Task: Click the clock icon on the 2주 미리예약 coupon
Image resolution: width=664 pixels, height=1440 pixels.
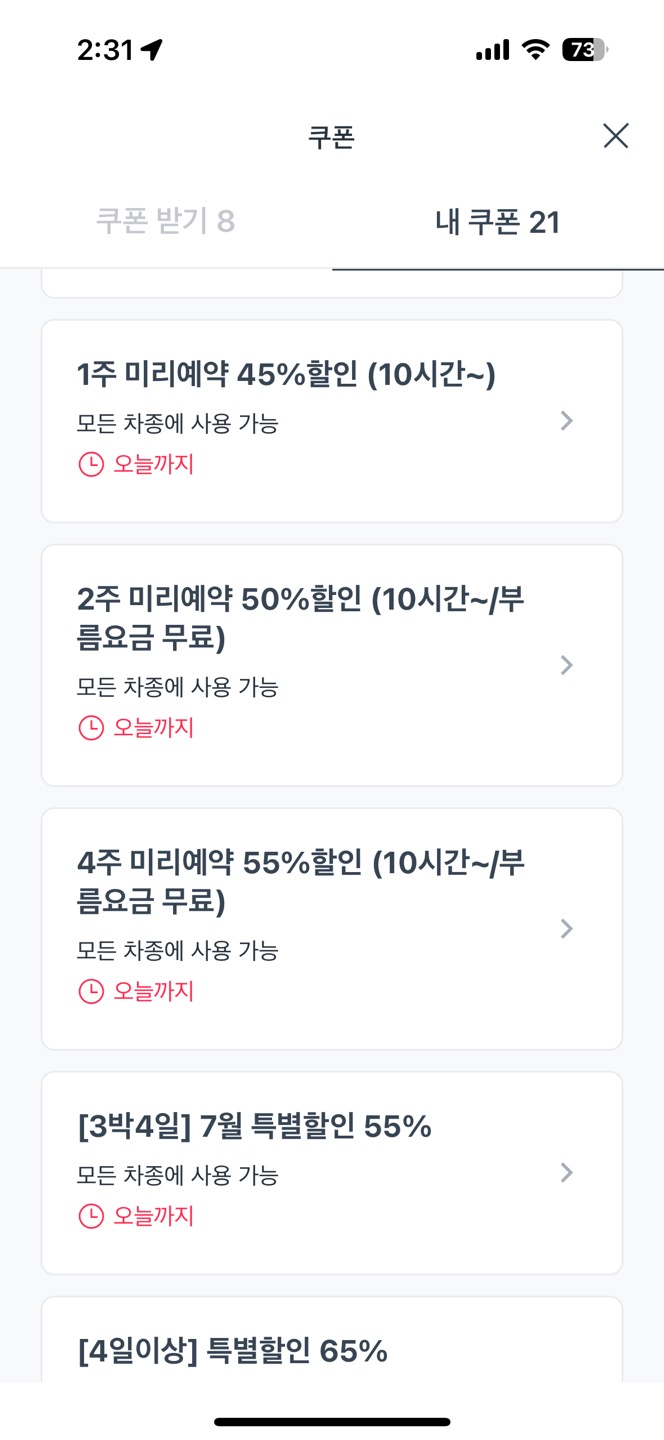Action: (90, 727)
